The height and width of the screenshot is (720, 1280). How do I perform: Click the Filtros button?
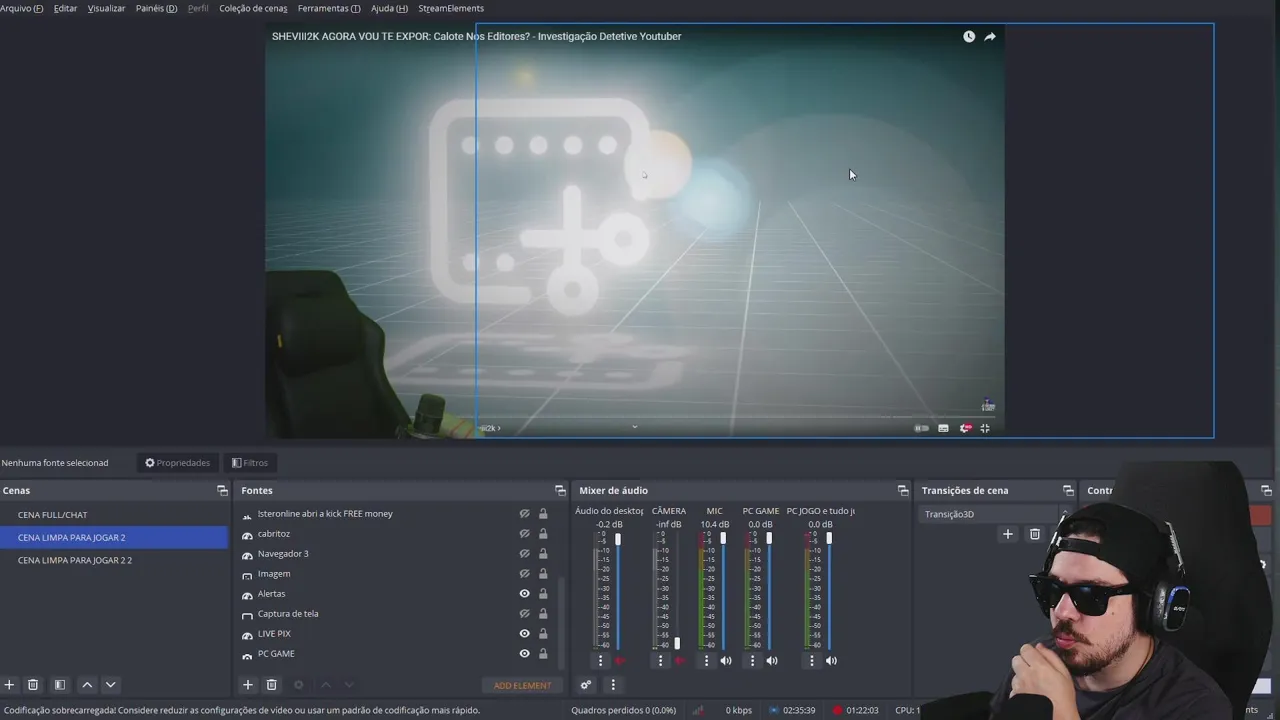click(249, 463)
